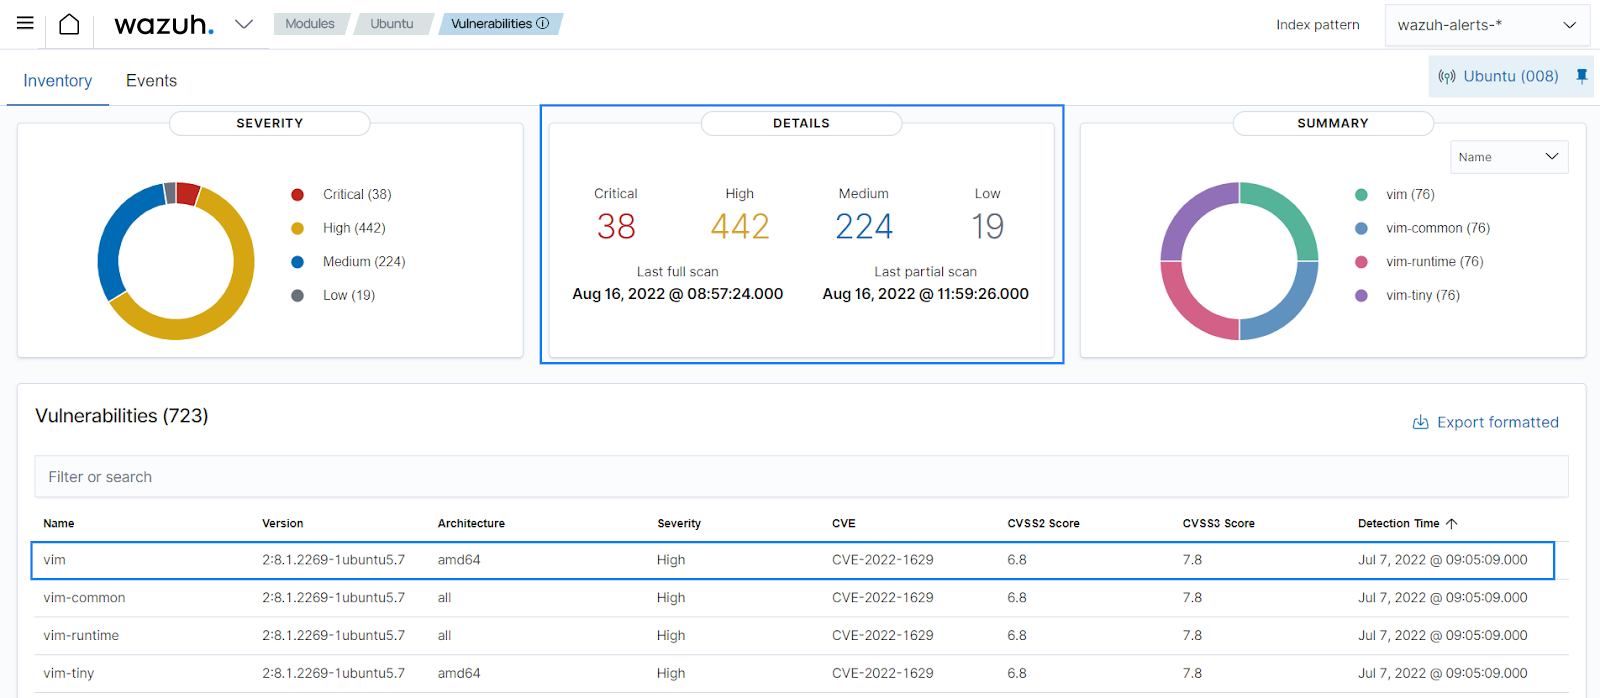The height and width of the screenshot is (698, 1600).
Task: Click the last partial scan timestamp
Action: tap(926, 294)
